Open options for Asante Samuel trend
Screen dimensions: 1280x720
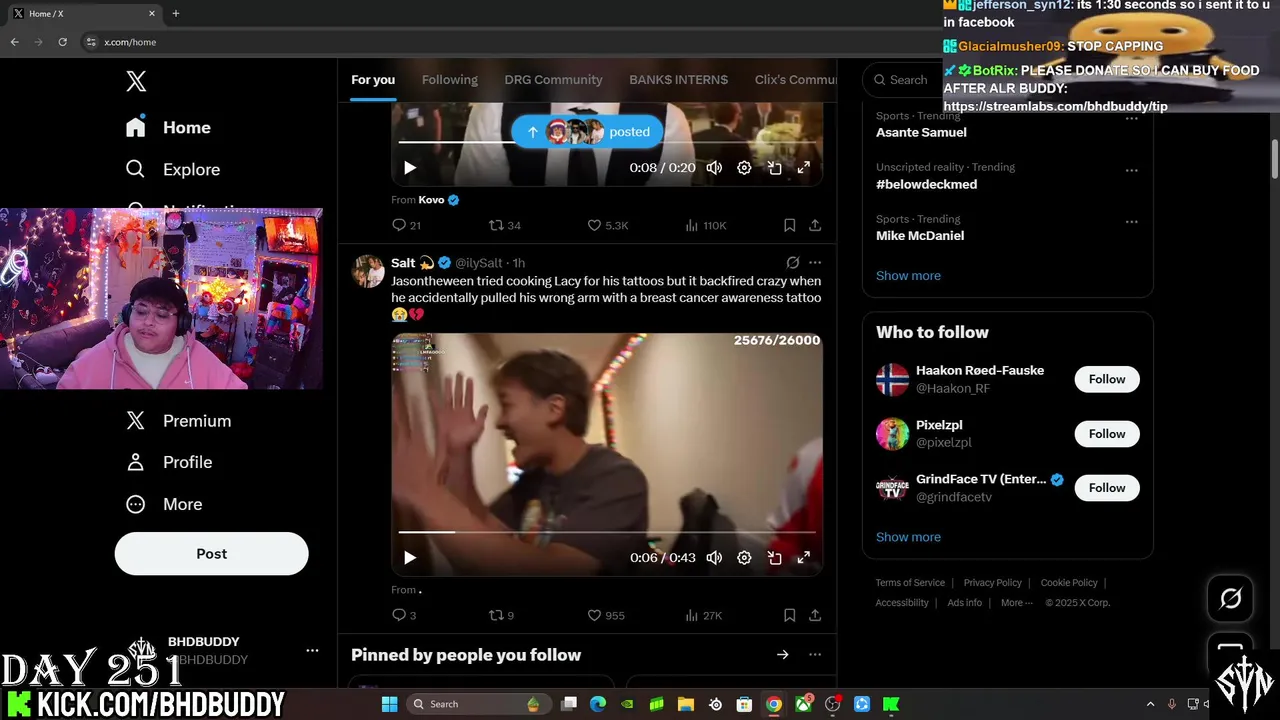[x=1131, y=118]
